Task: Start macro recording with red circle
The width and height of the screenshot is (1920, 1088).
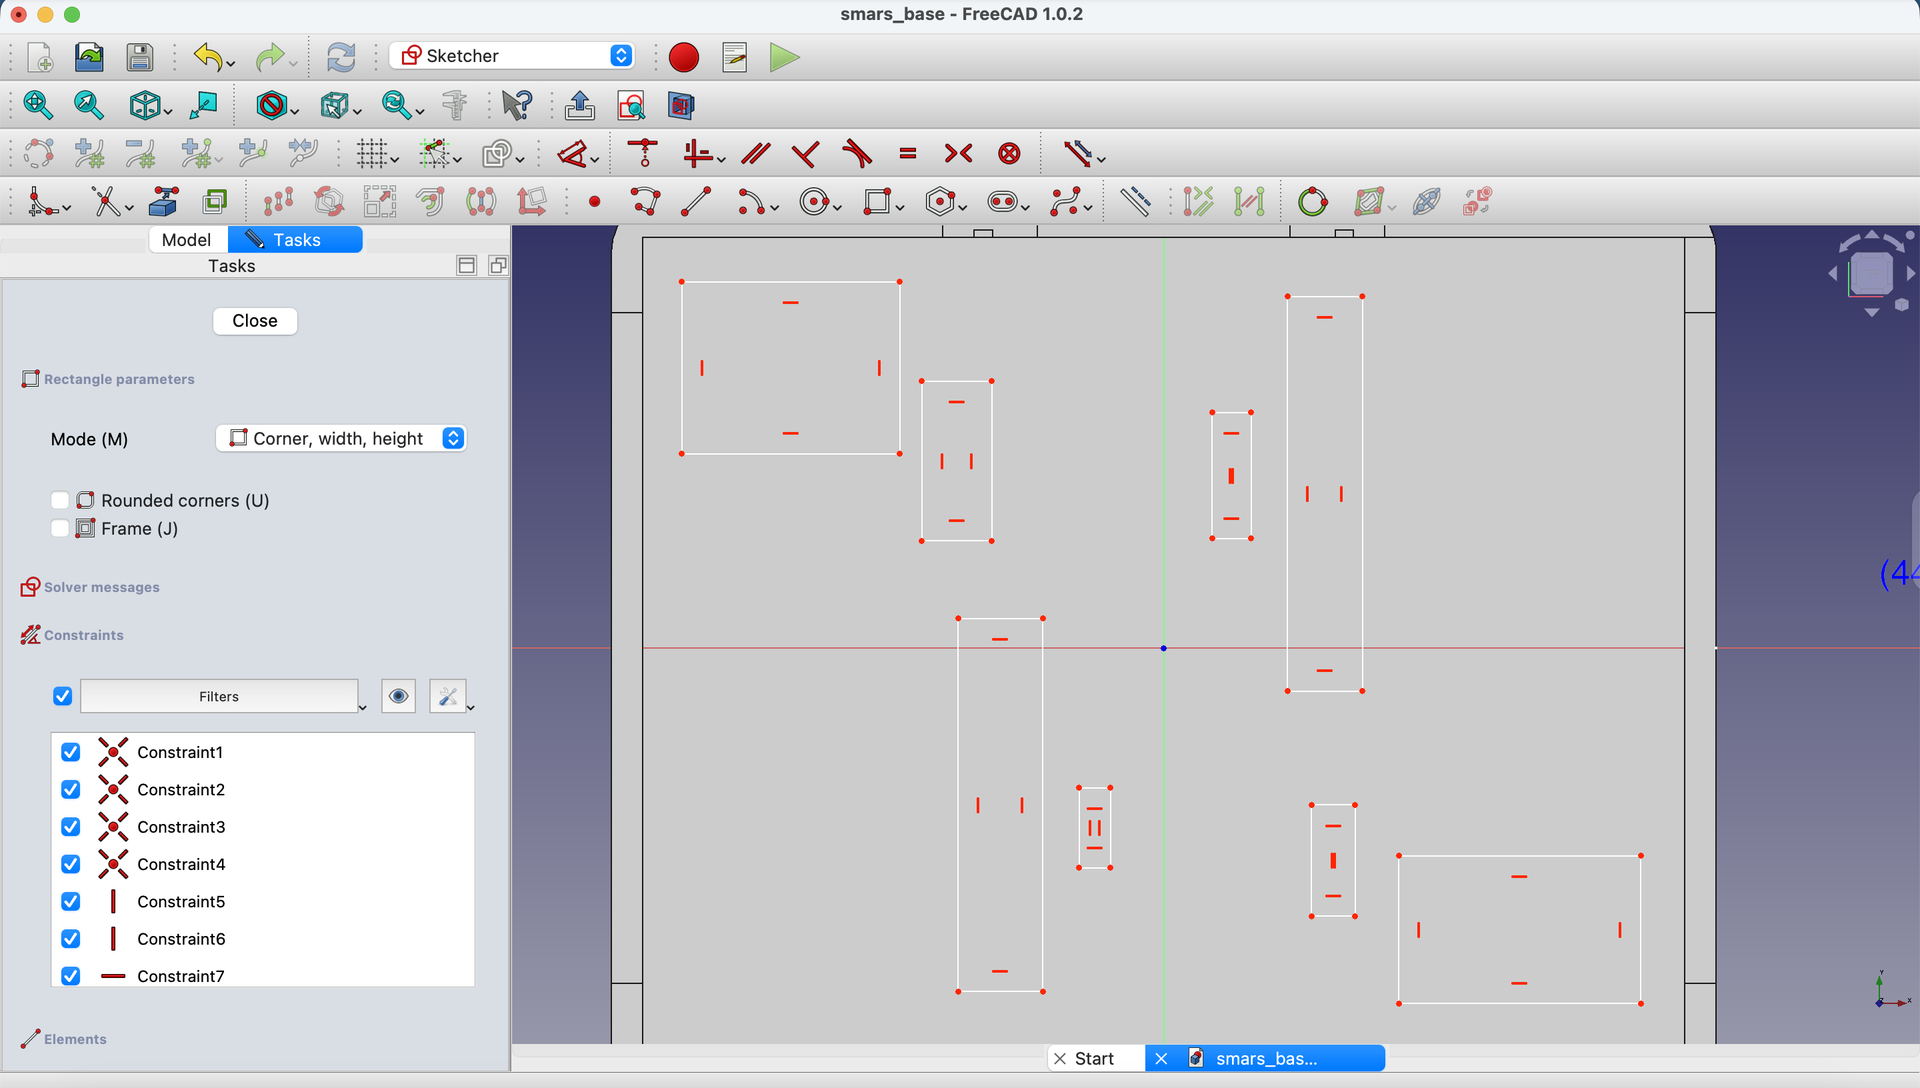Action: pyautogui.click(x=684, y=57)
